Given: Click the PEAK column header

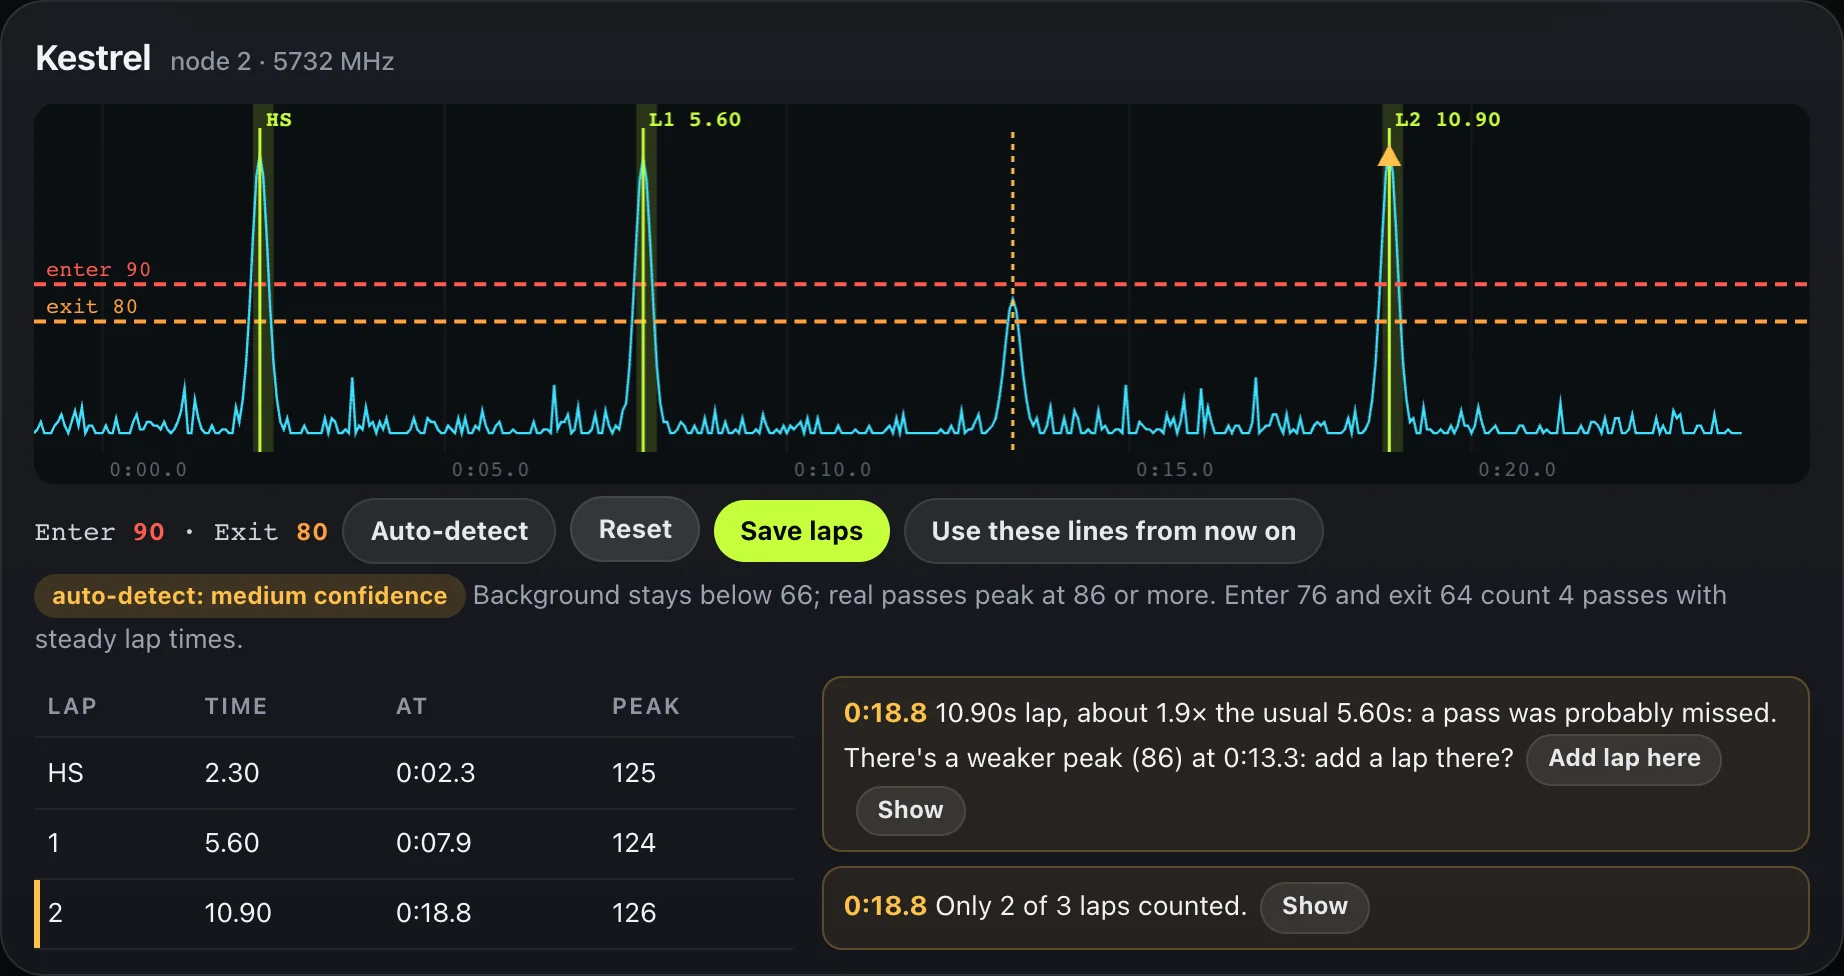Looking at the screenshot, I should click(646, 706).
